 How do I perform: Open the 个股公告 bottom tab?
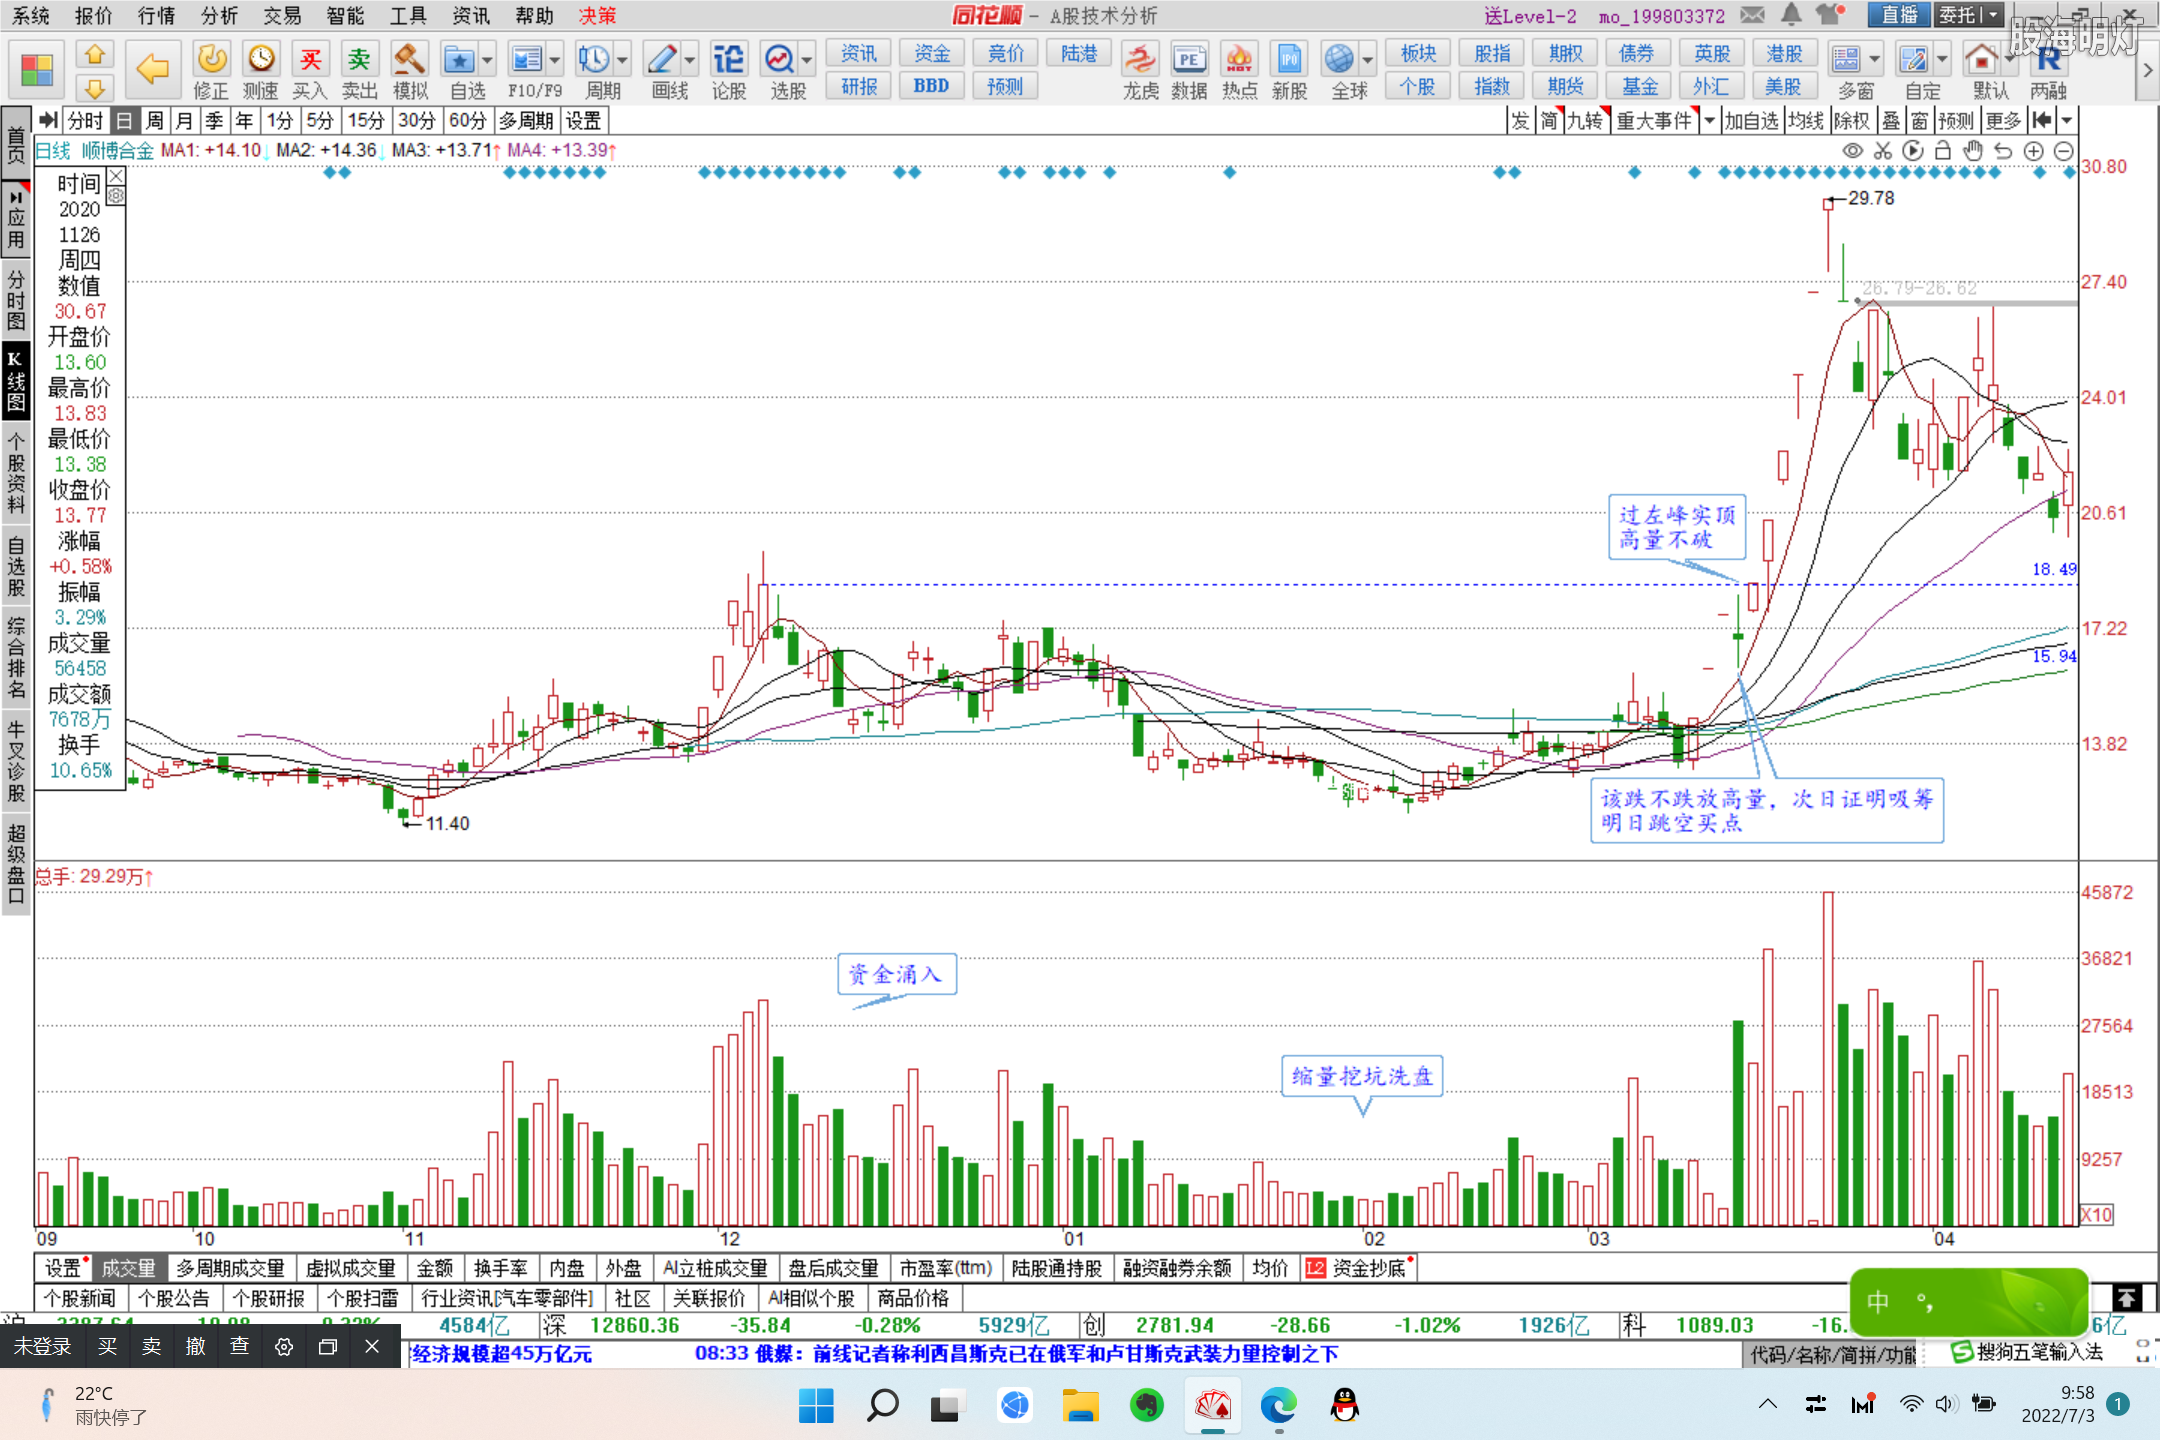coord(173,1298)
